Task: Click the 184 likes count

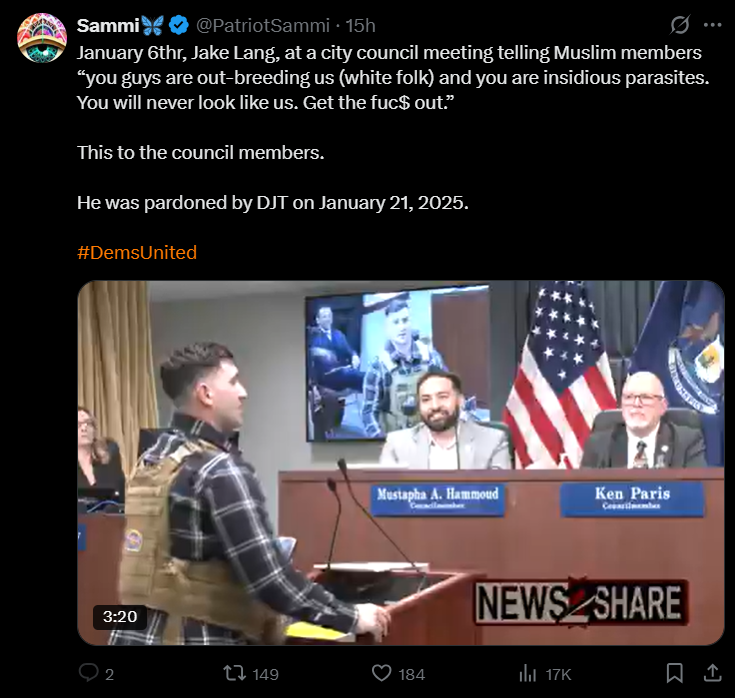Action: 412,675
